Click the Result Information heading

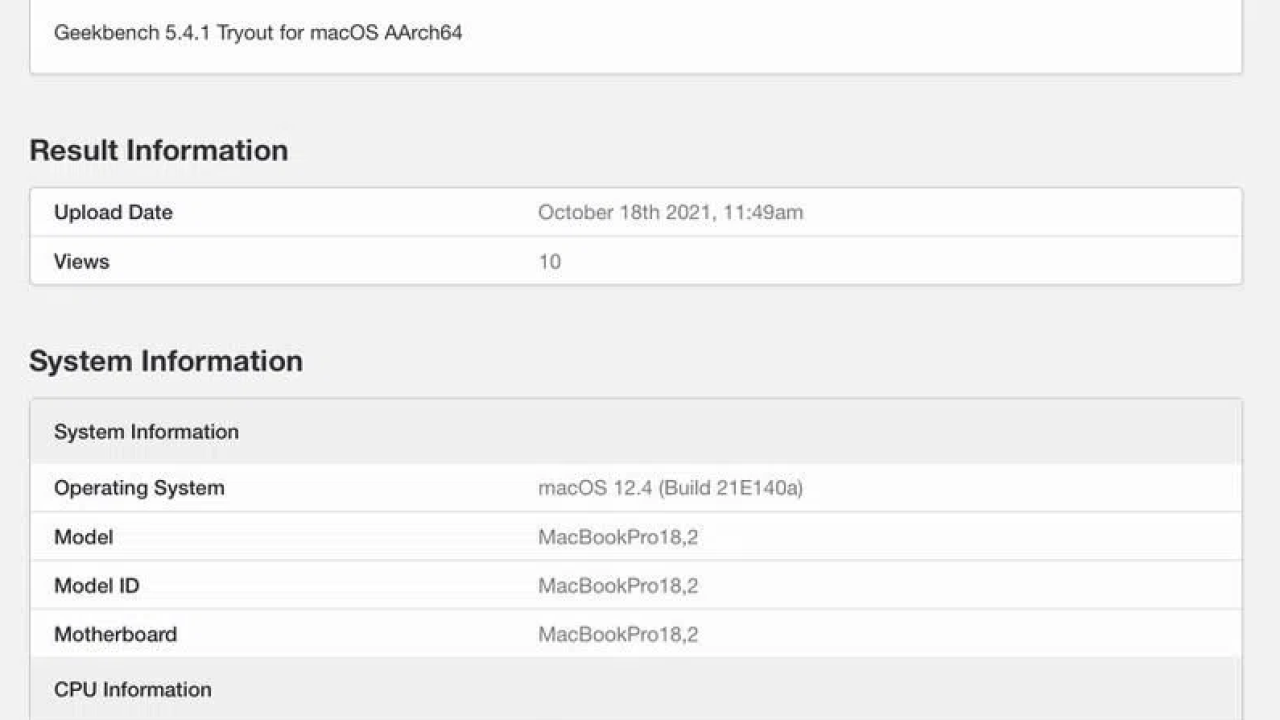(x=158, y=150)
